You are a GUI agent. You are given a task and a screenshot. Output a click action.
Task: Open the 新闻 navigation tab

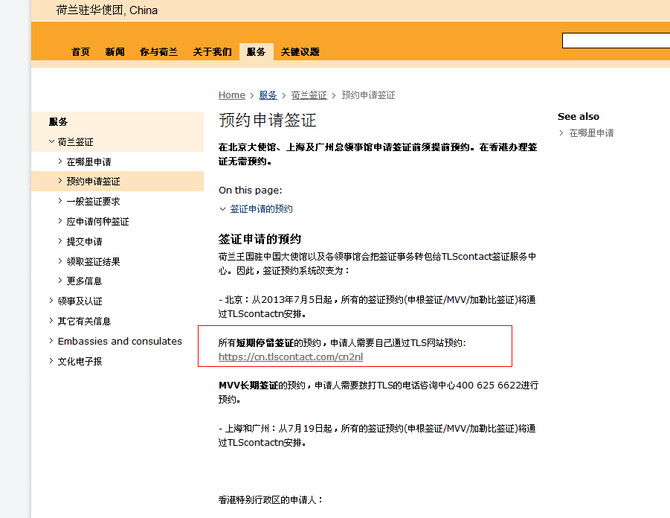pyautogui.click(x=115, y=52)
